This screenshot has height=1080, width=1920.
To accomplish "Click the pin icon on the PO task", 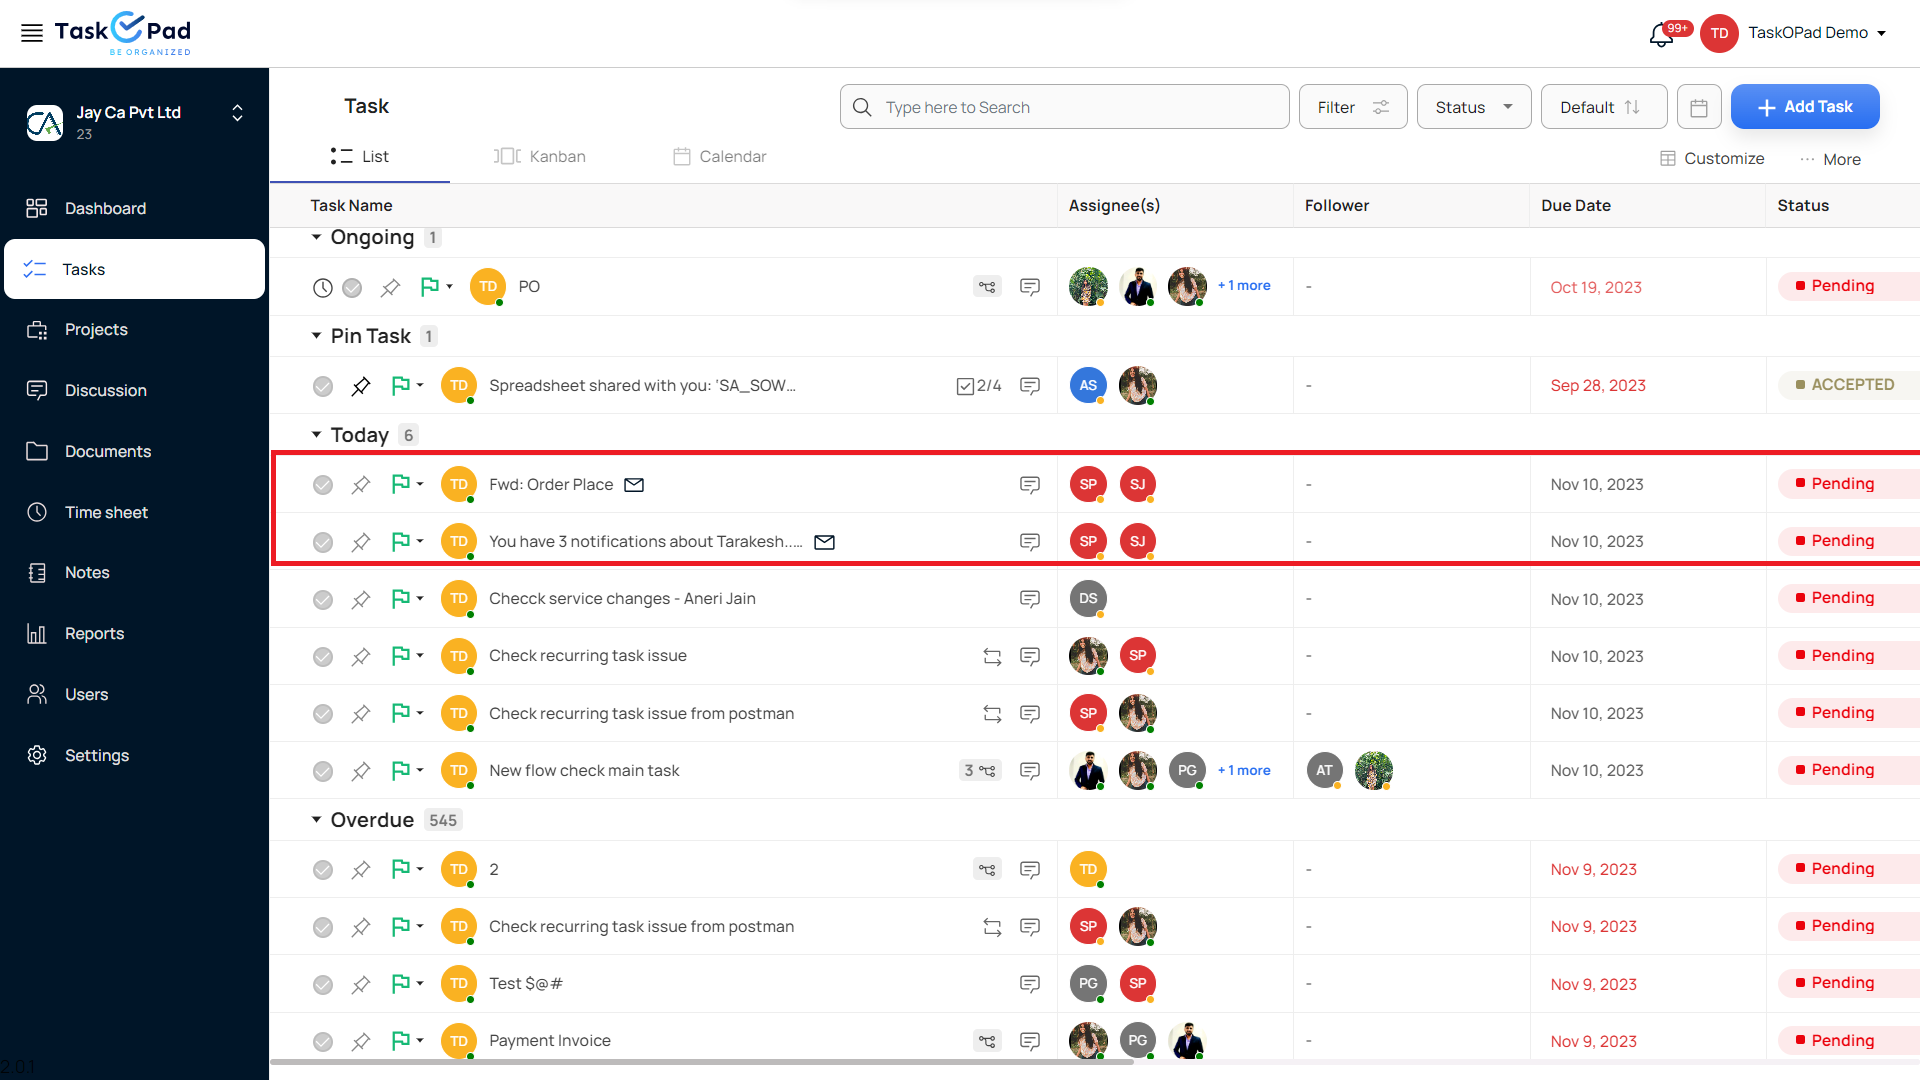I will 390,288.
